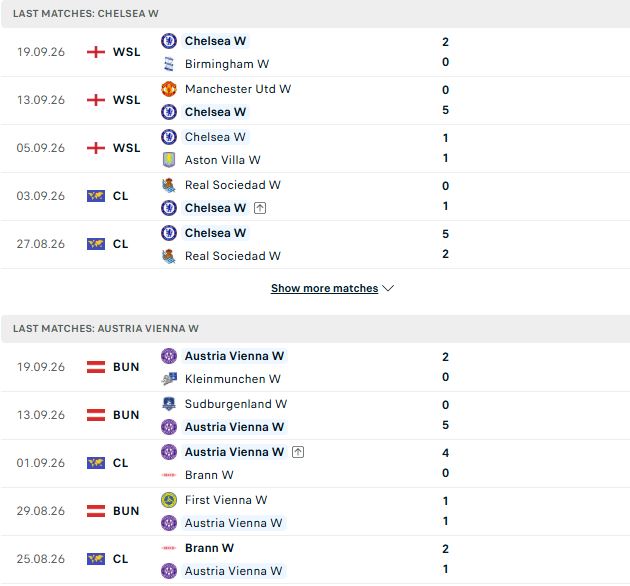Click the Kleinmunchen W club crest
This screenshot has height=586, width=630.
coord(169,379)
